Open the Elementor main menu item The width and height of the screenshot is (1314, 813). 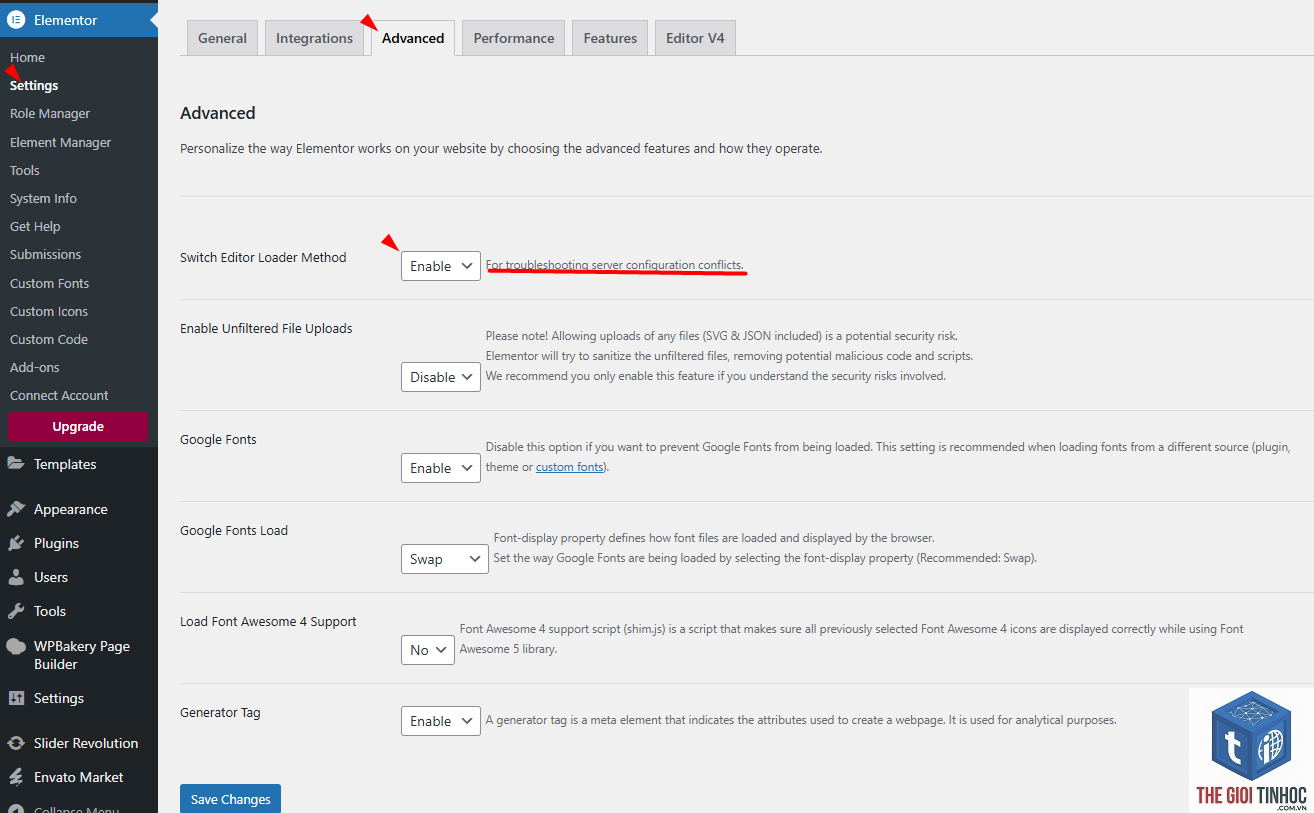tap(79, 20)
